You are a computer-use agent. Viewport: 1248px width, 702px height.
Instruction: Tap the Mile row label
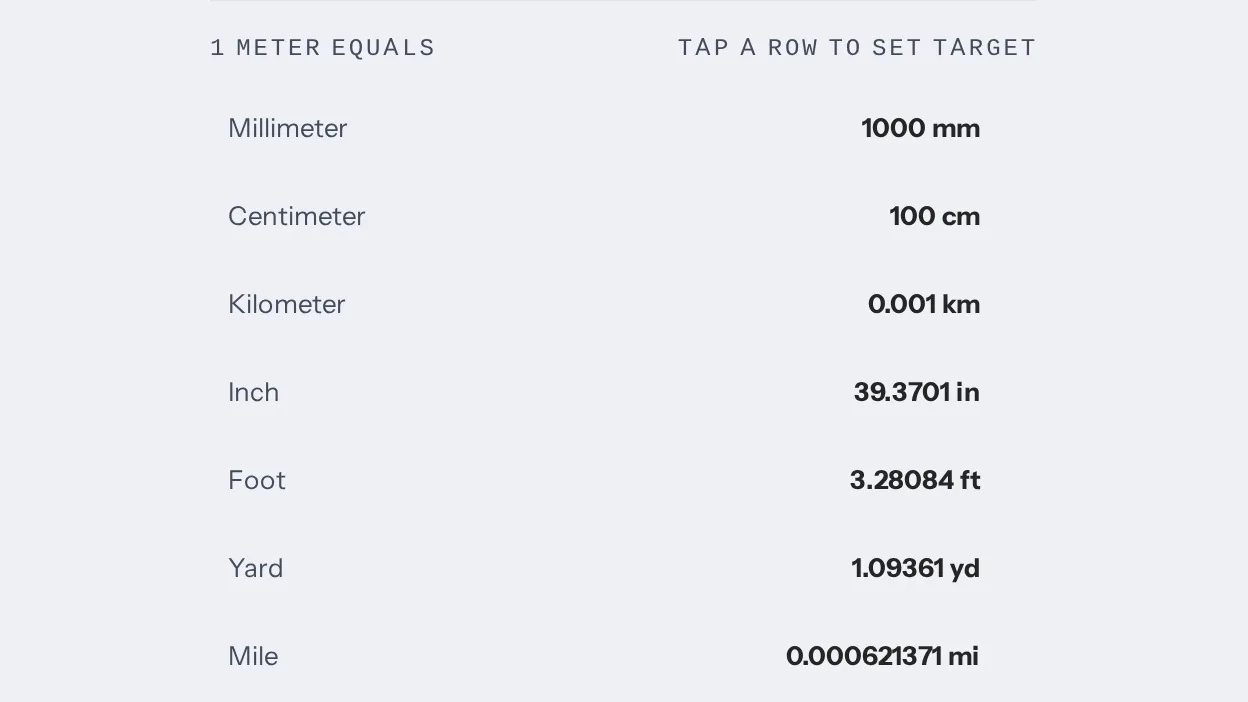(253, 656)
